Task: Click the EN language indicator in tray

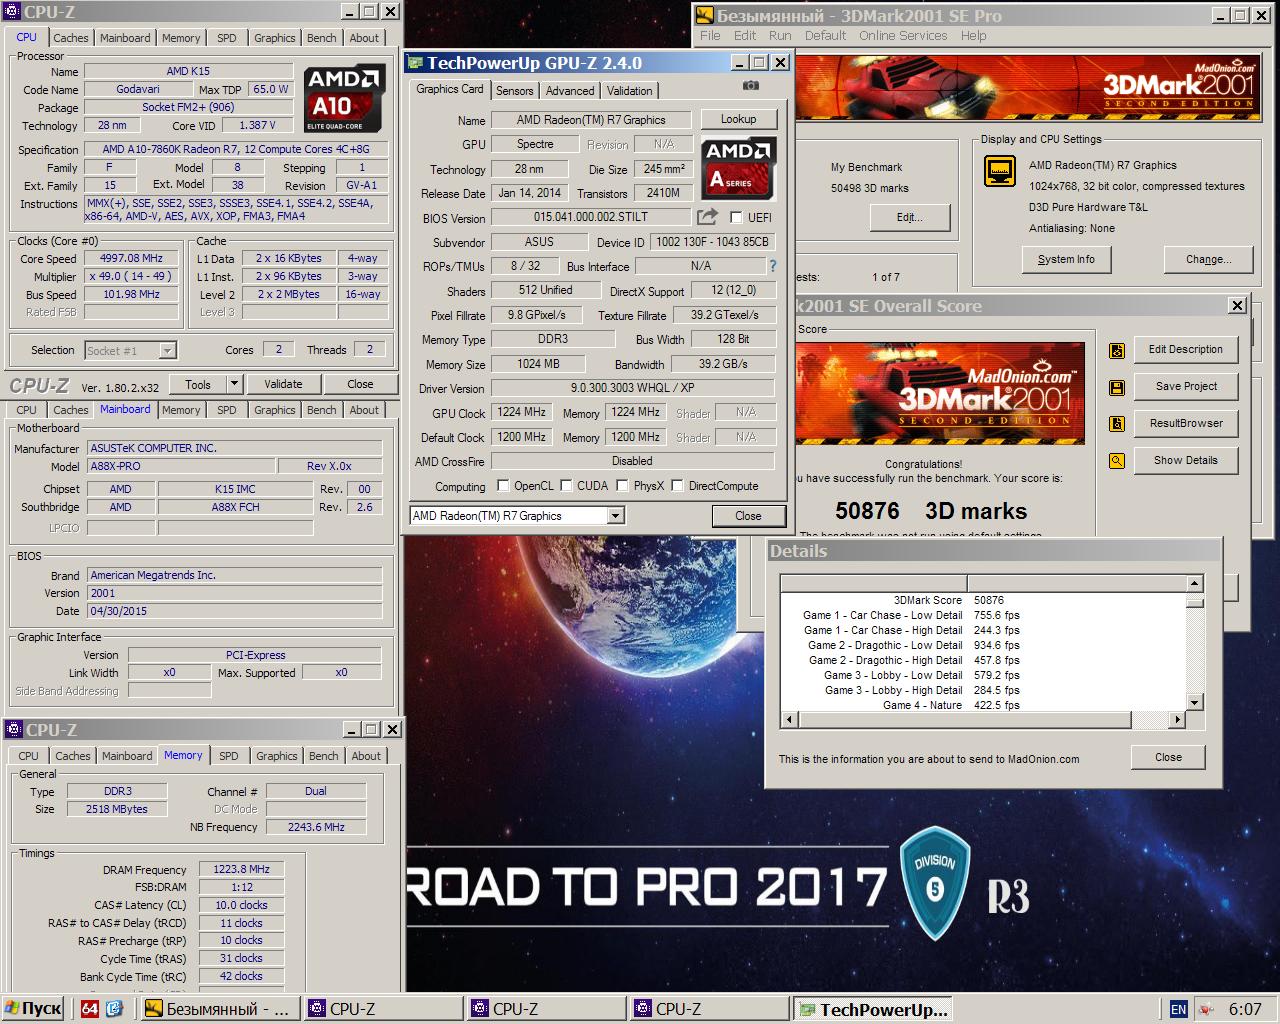Action: click(x=1179, y=1010)
